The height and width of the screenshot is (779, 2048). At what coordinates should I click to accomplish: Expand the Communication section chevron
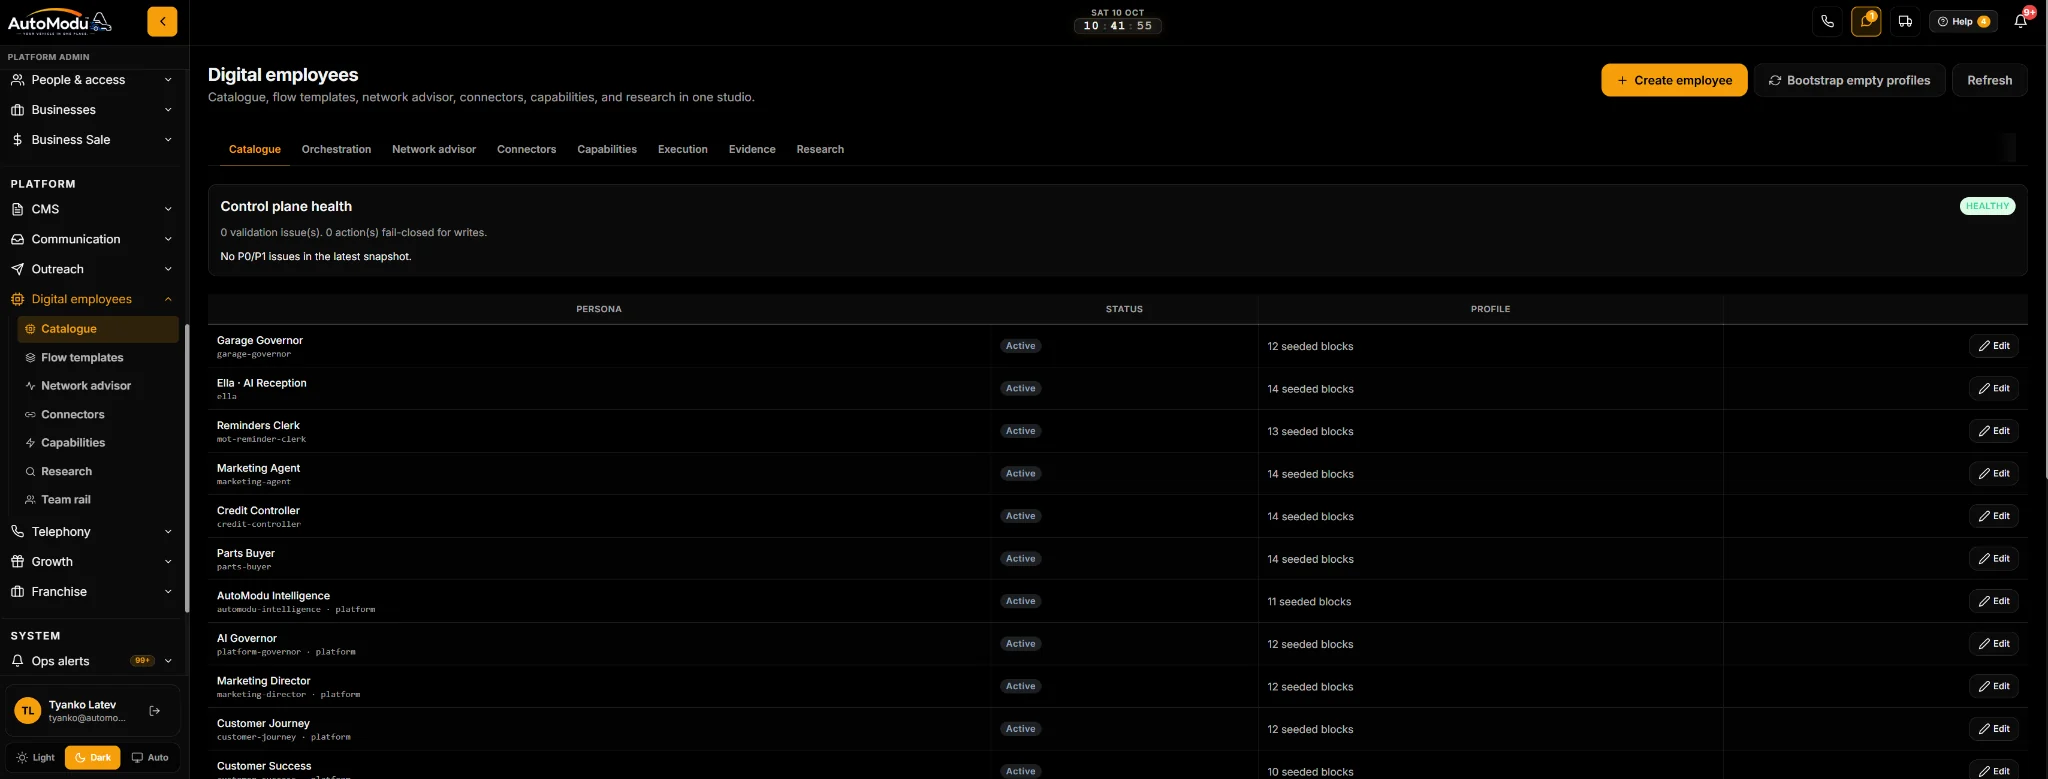(x=168, y=239)
